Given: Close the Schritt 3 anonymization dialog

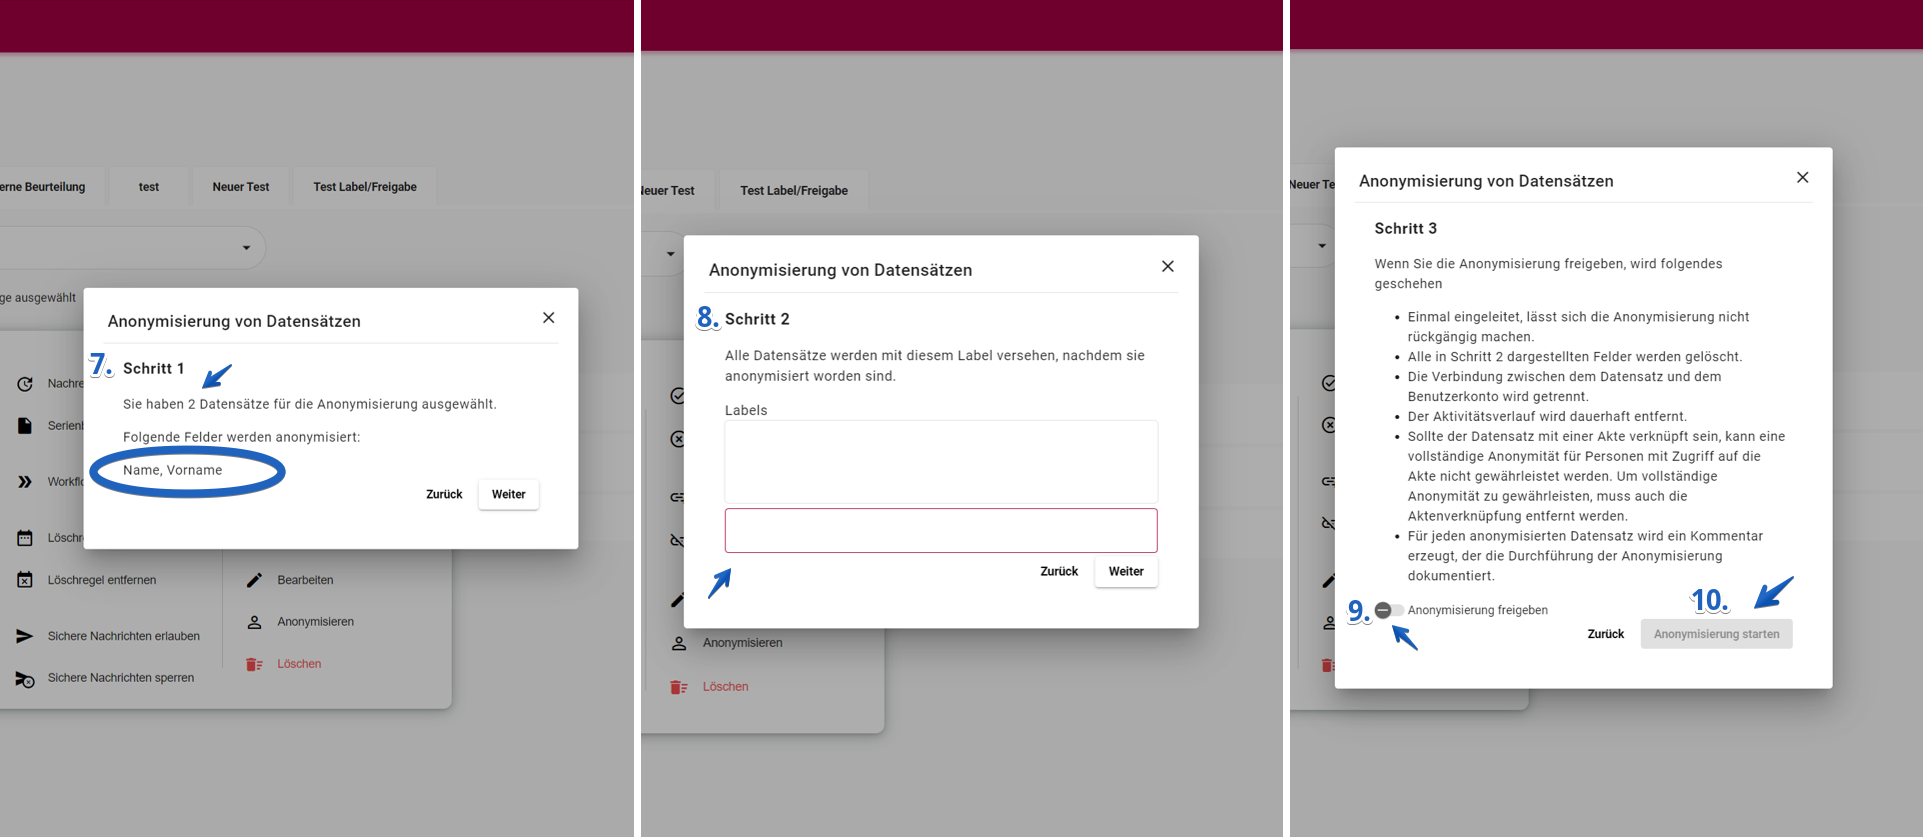Looking at the screenshot, I should click(x=1802, y=177).
